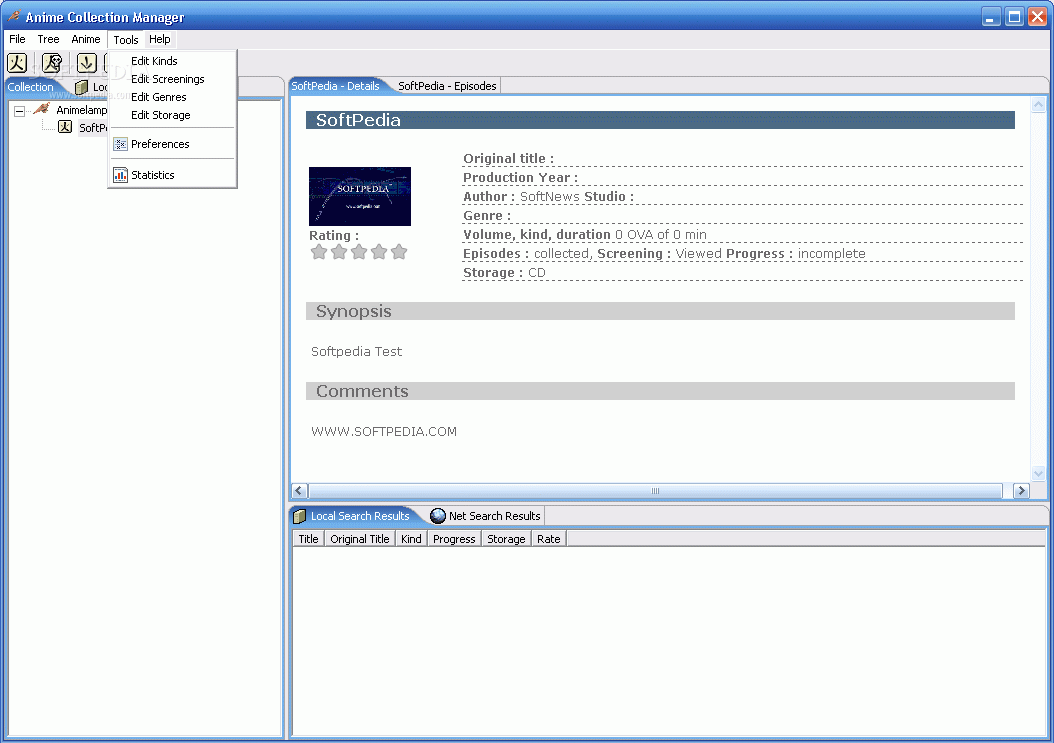The width and height of the screenshot is (1054, 743).
Task: Click the globe icon on Net Search tab
Action: click(x=438, y=516)
